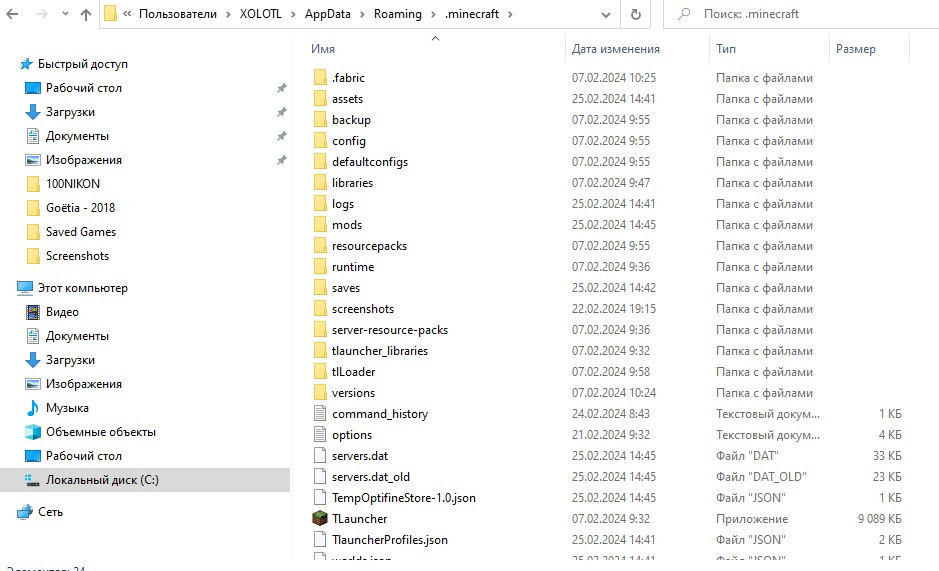
Task: Click the servers.dat file icon
Action: tap(320, 455)
